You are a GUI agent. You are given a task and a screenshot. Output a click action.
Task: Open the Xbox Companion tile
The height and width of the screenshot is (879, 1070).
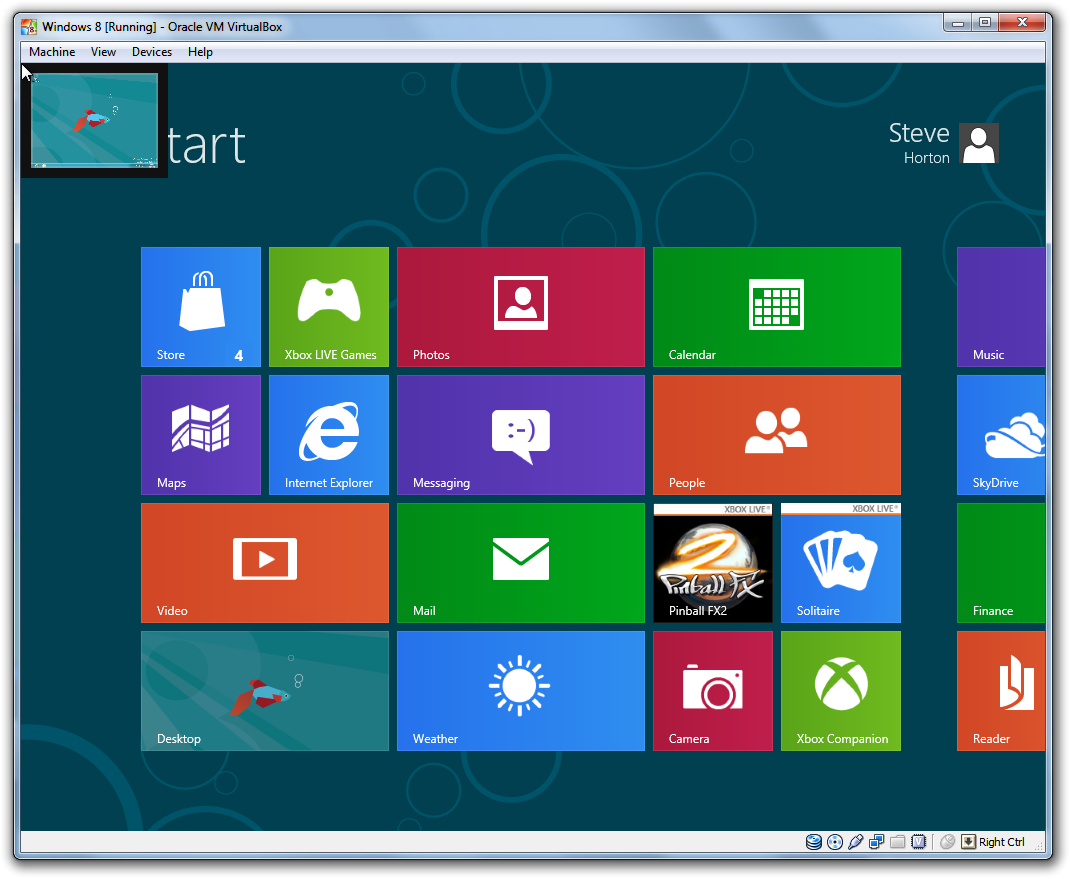(x=841, y=691)
